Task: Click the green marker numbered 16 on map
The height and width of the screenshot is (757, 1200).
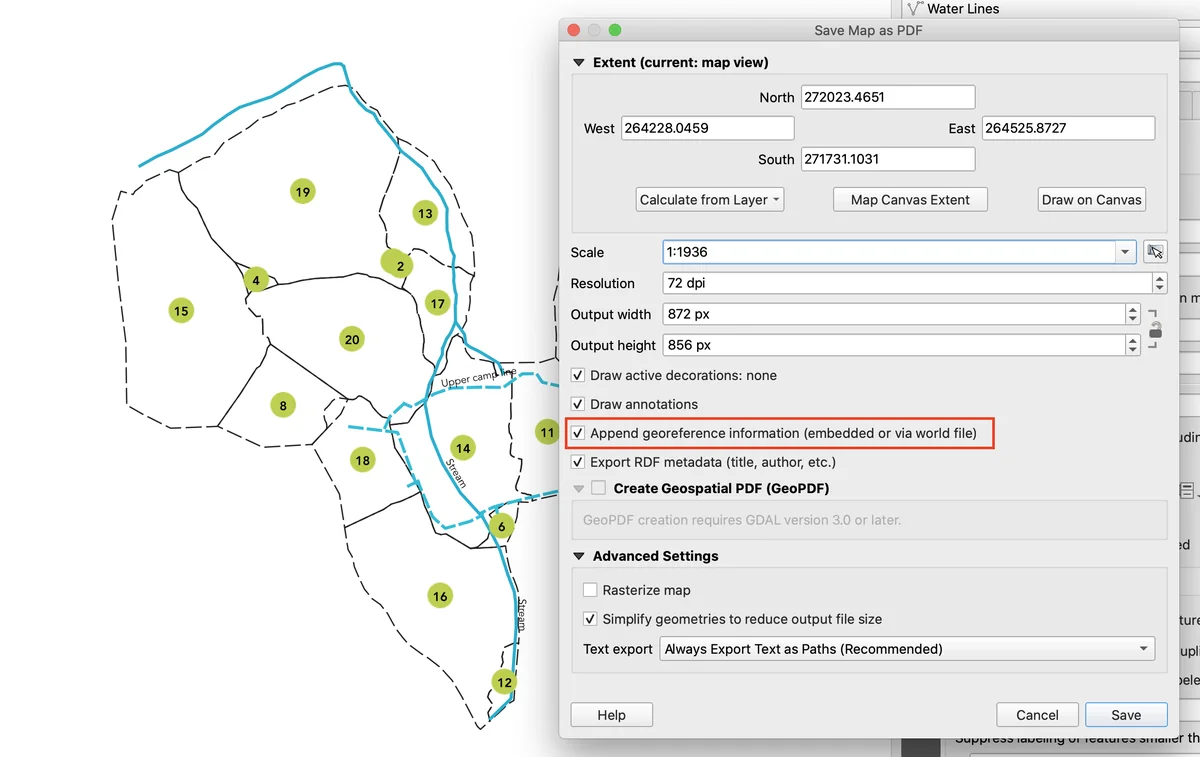Action: click(440, 596)
